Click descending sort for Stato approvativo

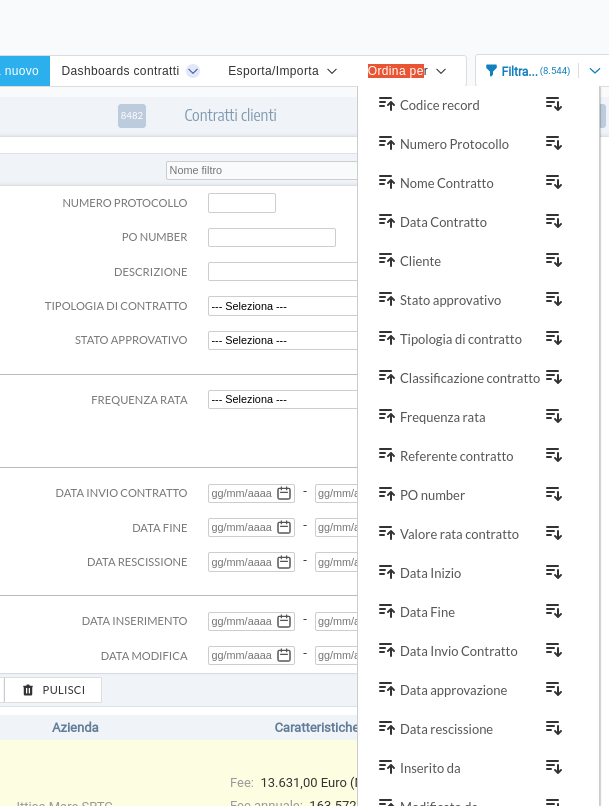(553, 299)
